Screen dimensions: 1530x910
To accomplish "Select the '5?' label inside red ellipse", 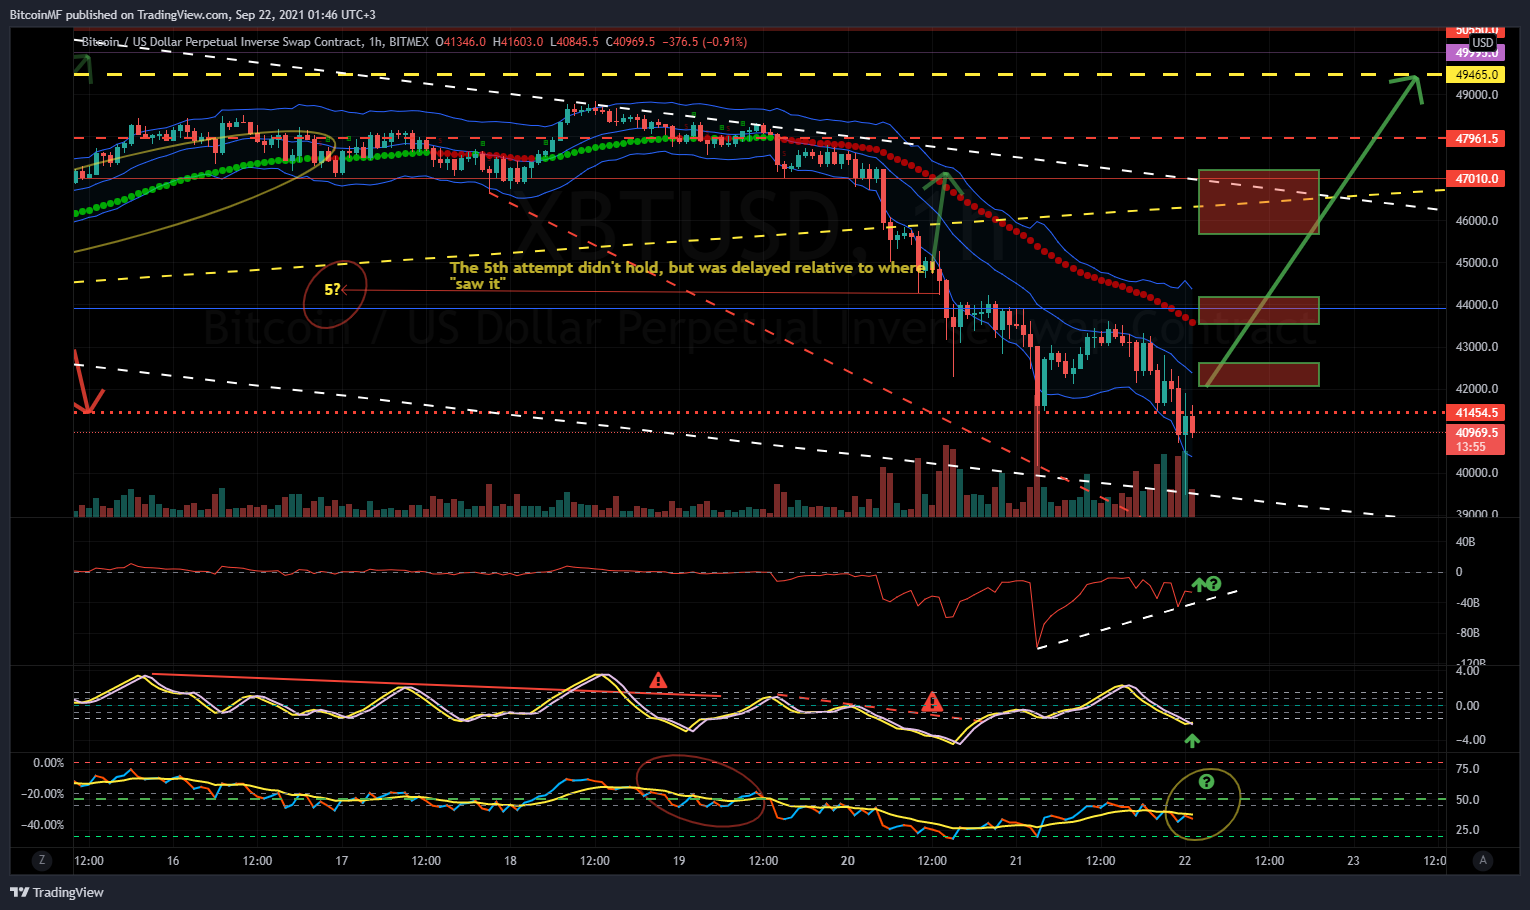I will 332,290.
